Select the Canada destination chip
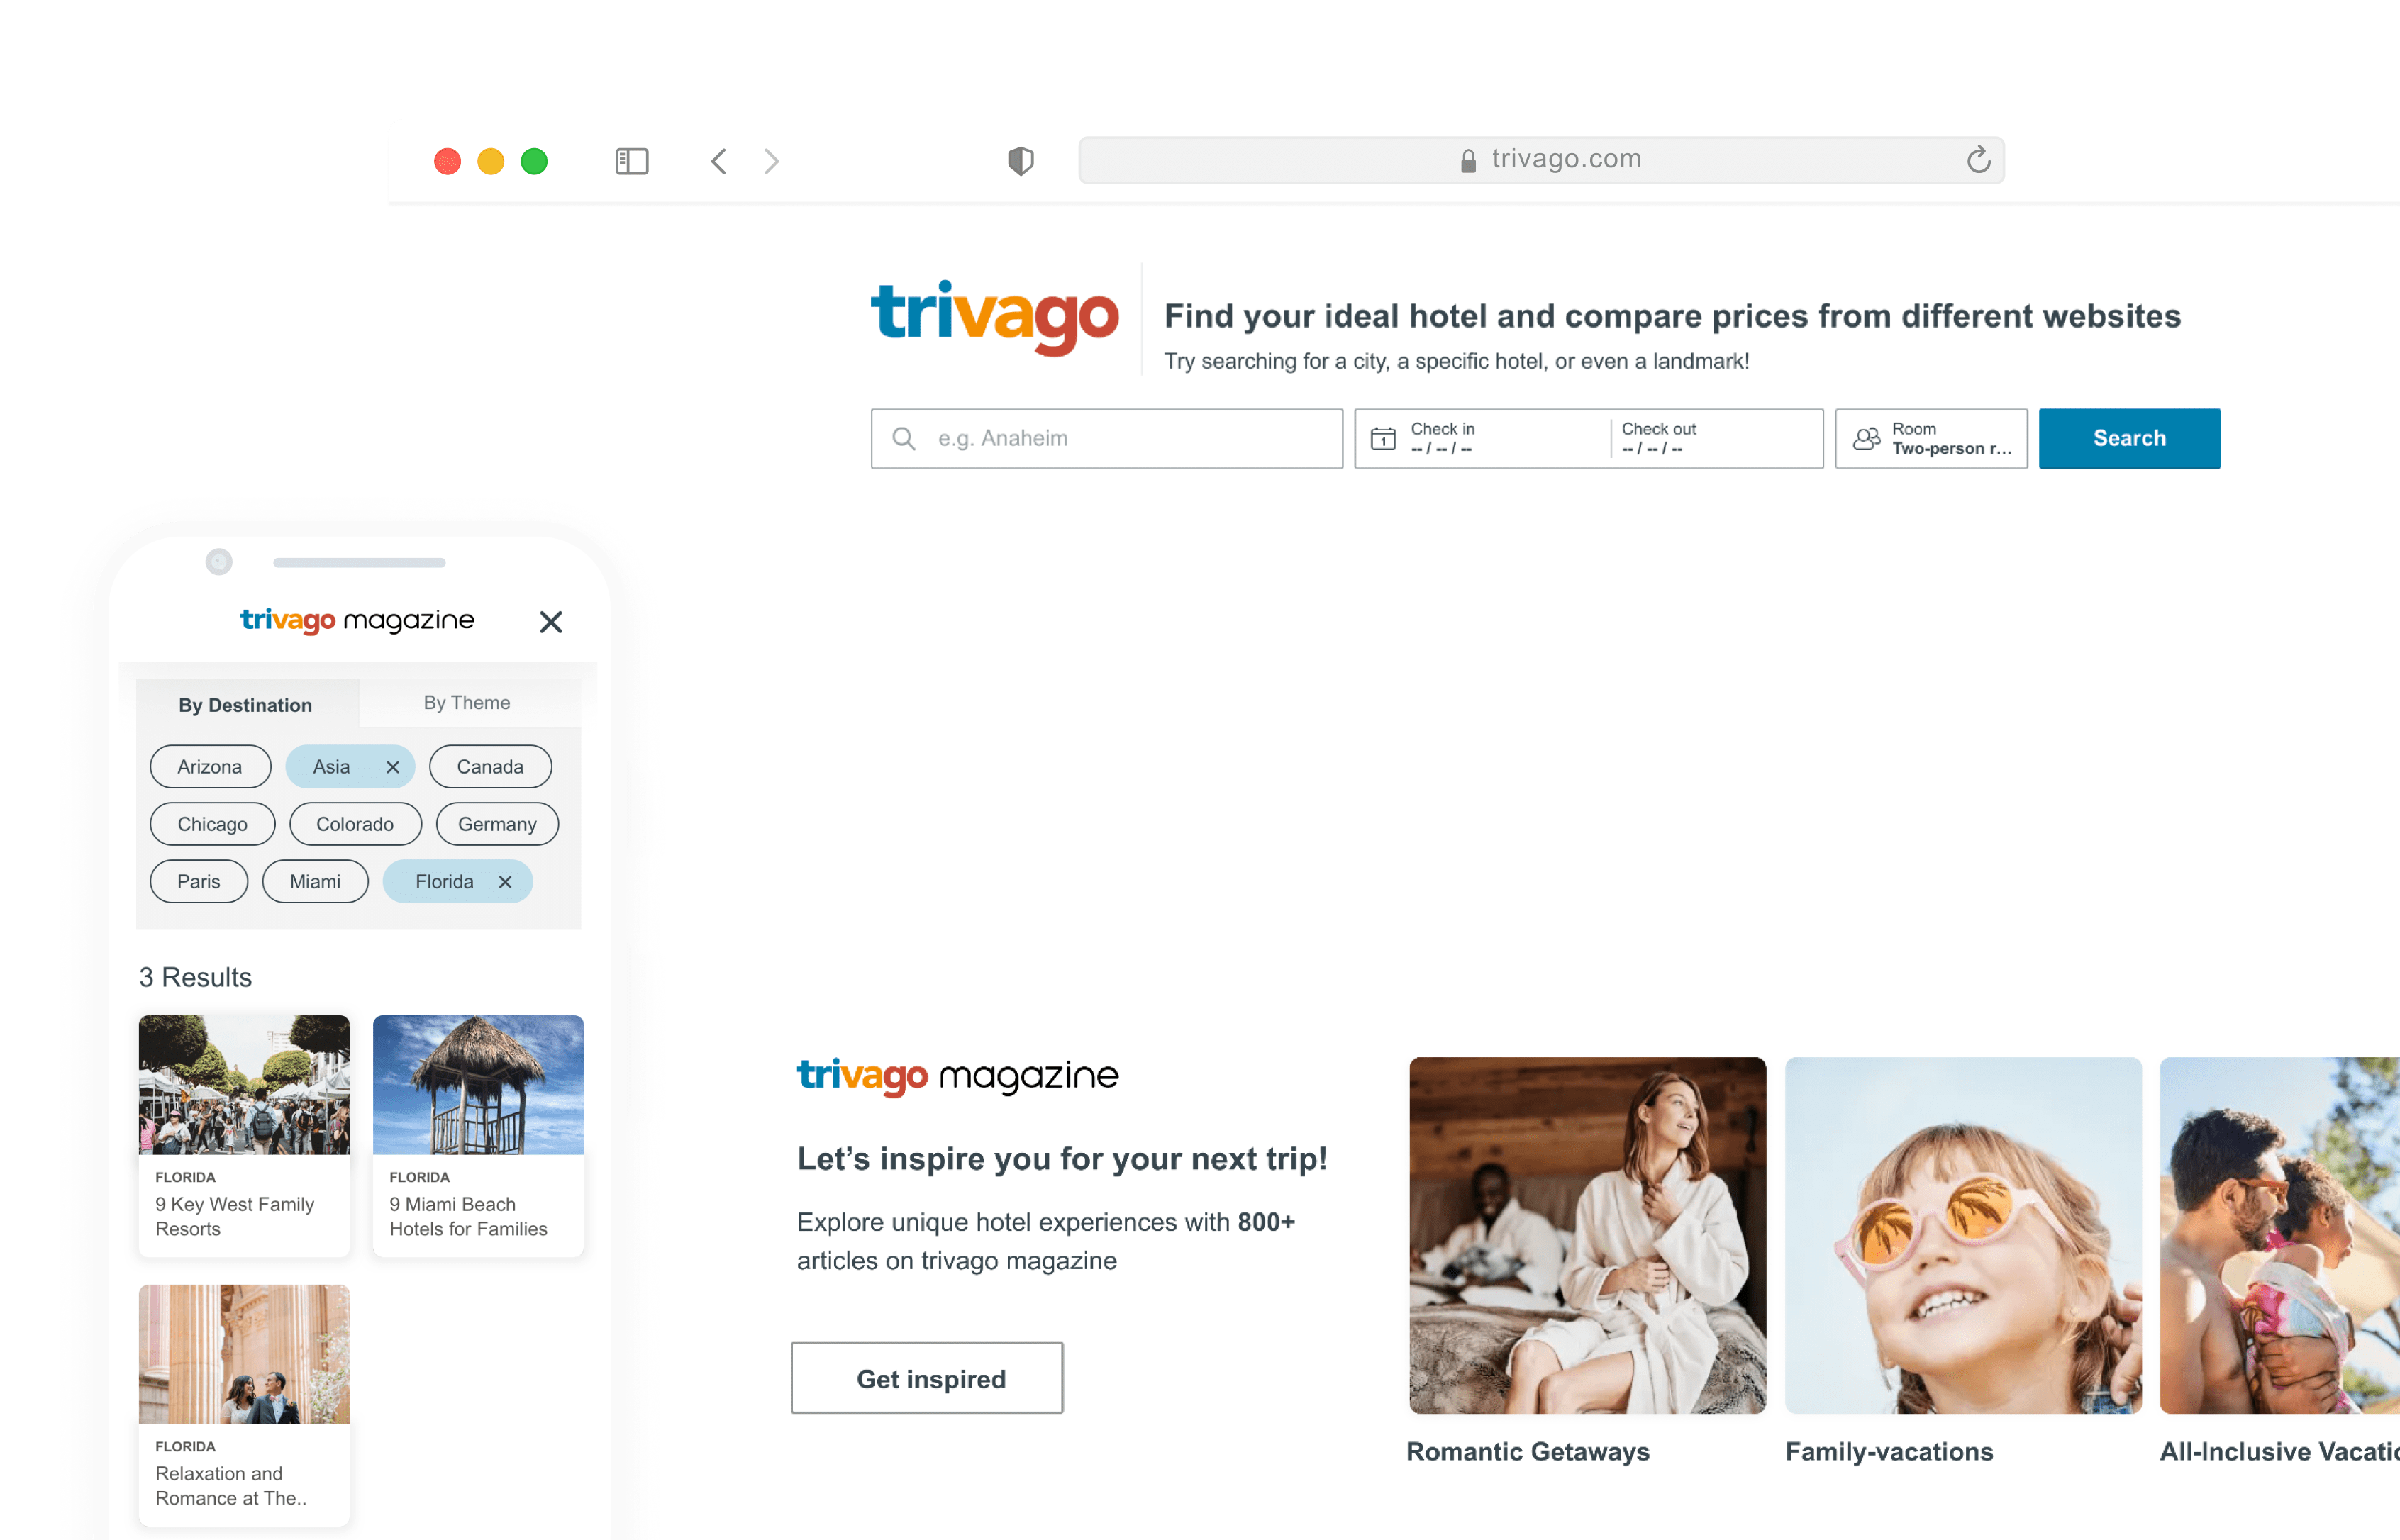 [x=490, y=767]
